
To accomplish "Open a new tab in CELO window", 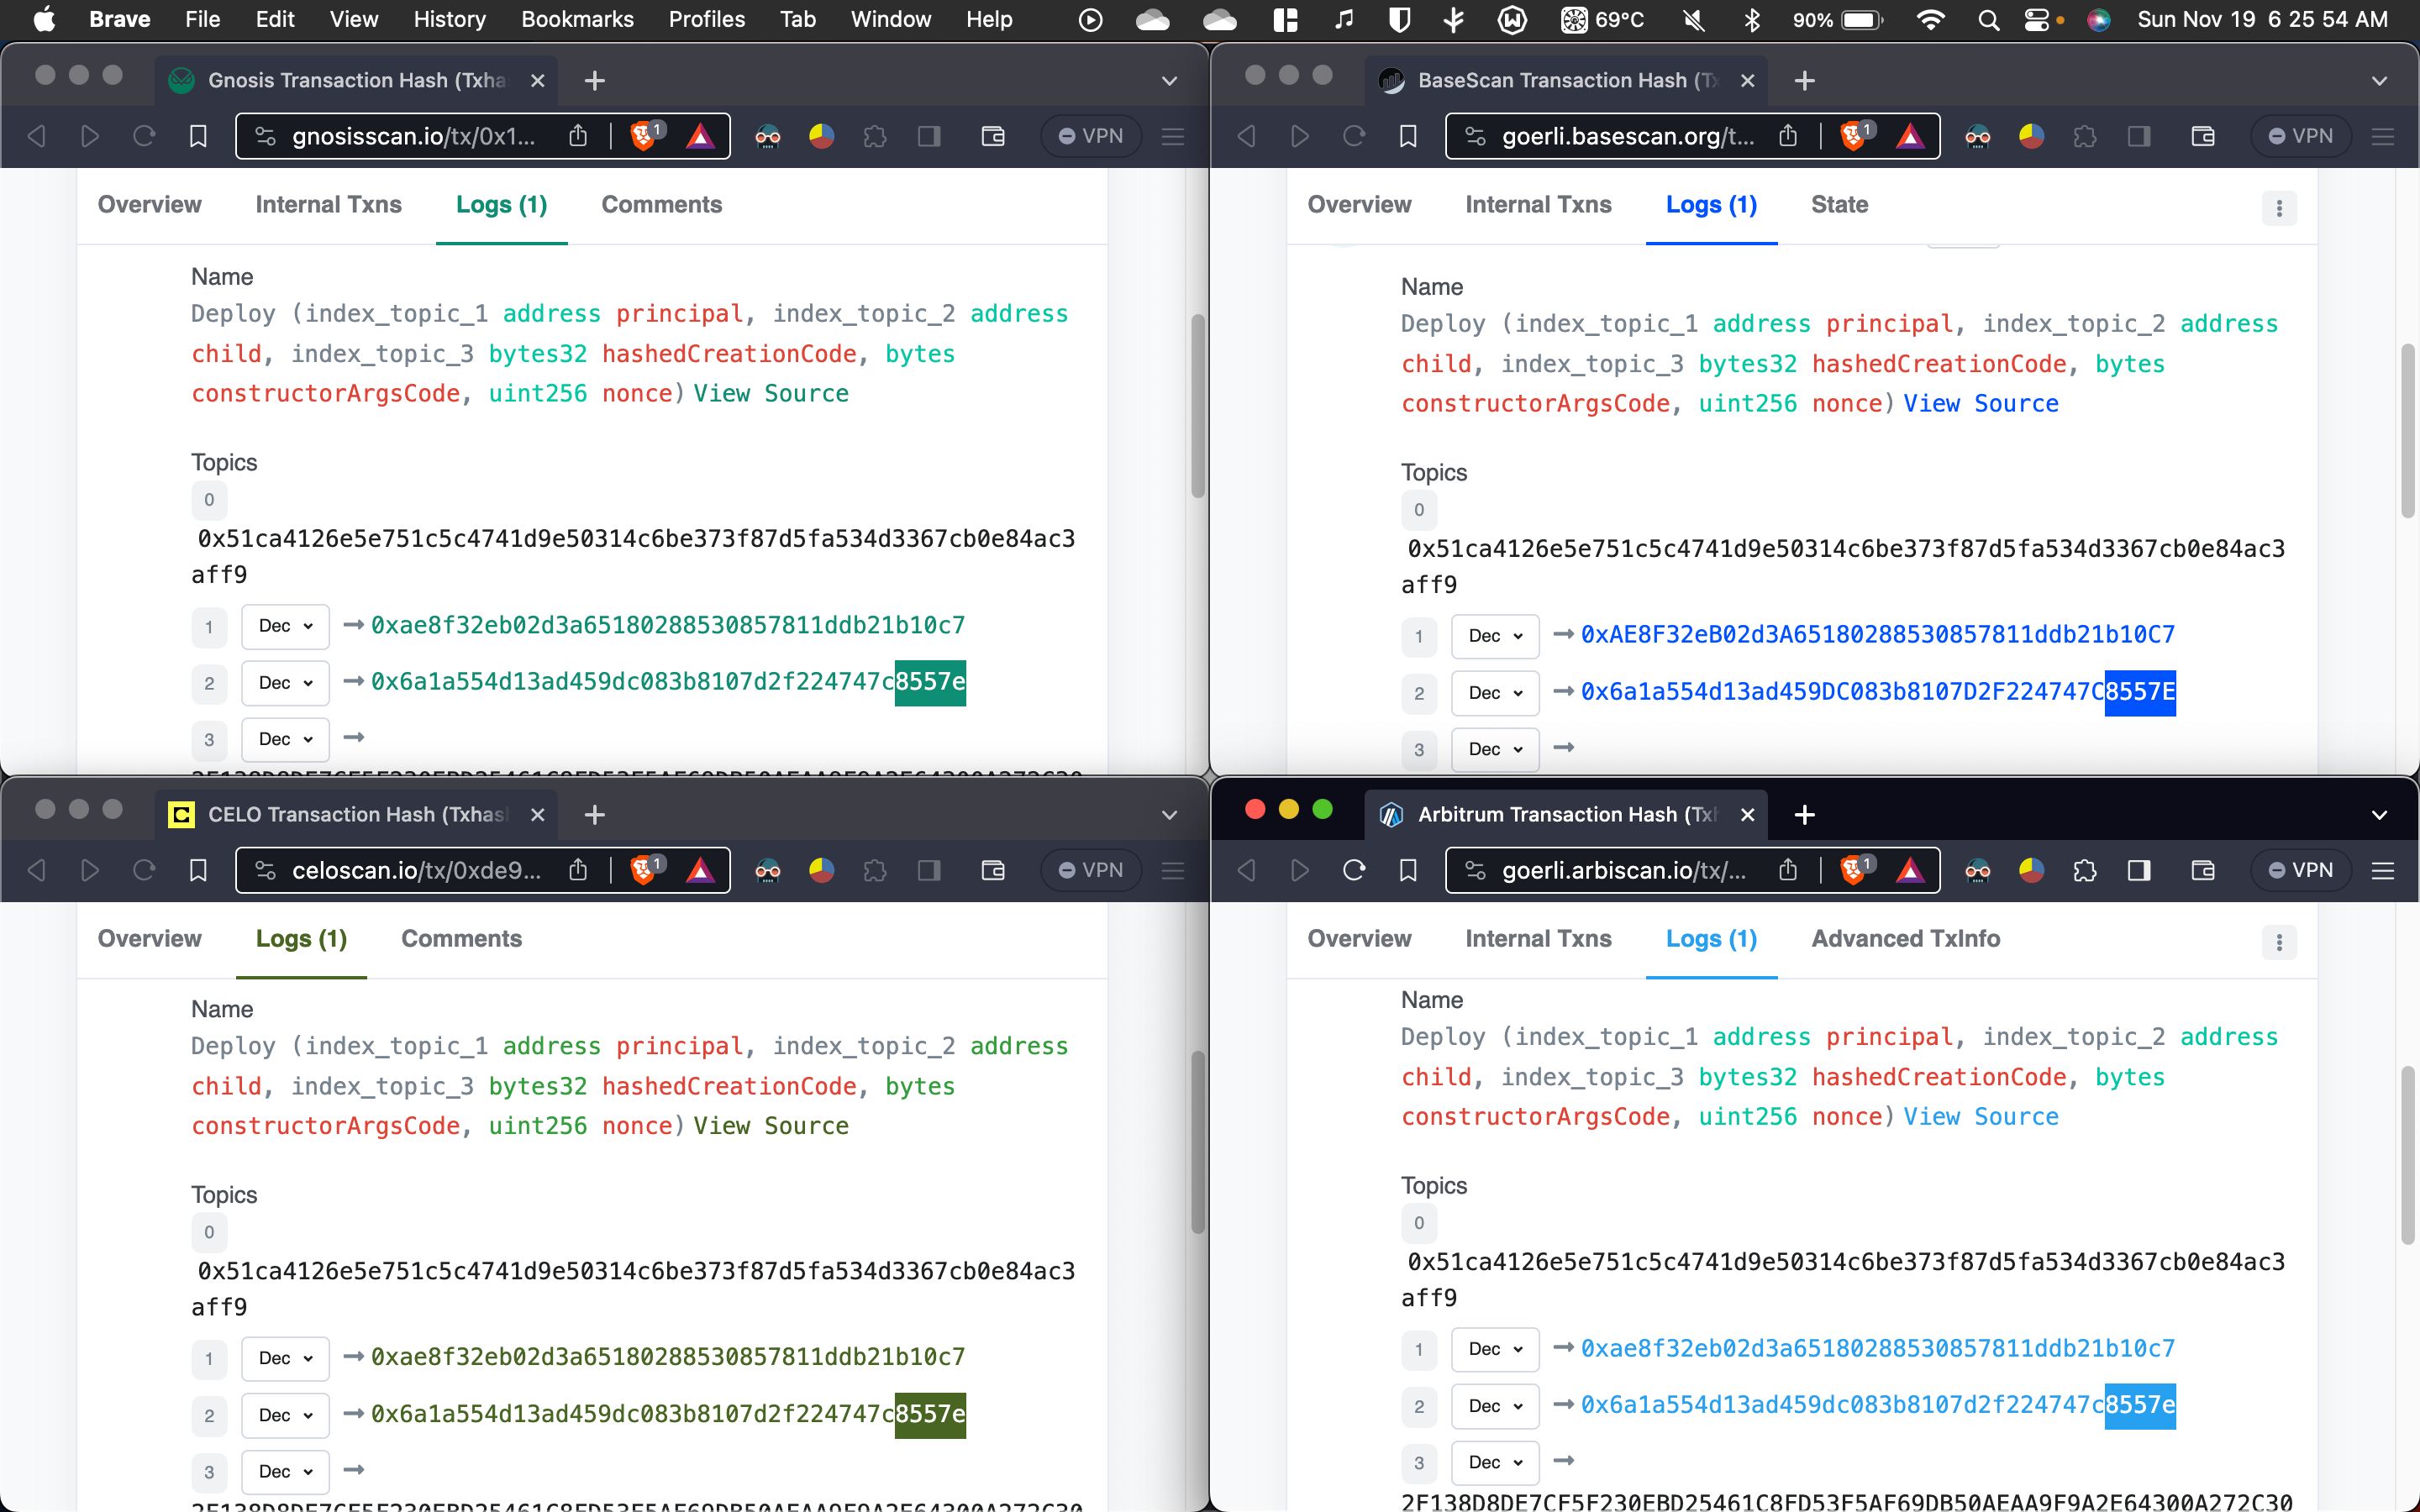I will (595, 814).
